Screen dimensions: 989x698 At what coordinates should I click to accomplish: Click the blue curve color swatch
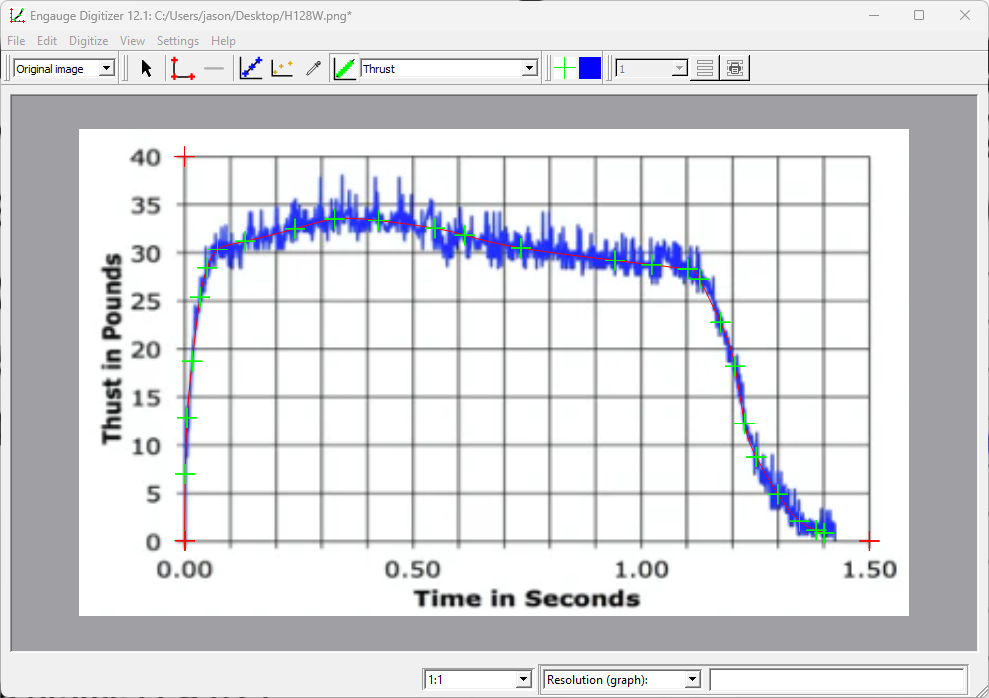click(588, 68)
